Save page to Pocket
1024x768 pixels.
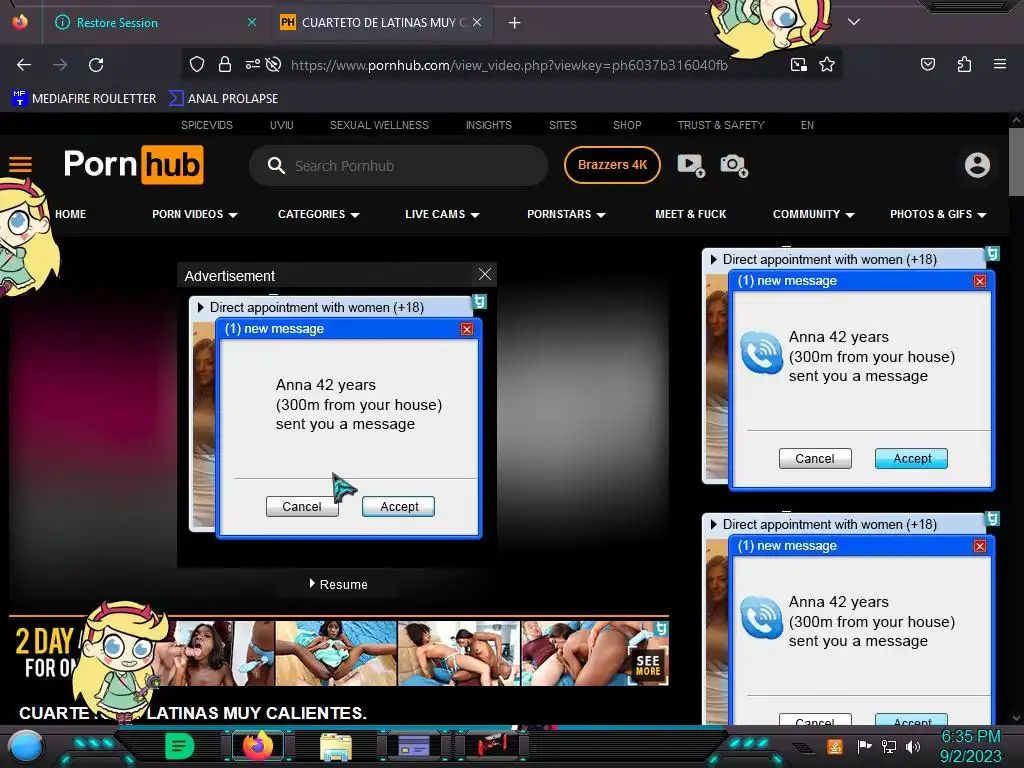927,64
